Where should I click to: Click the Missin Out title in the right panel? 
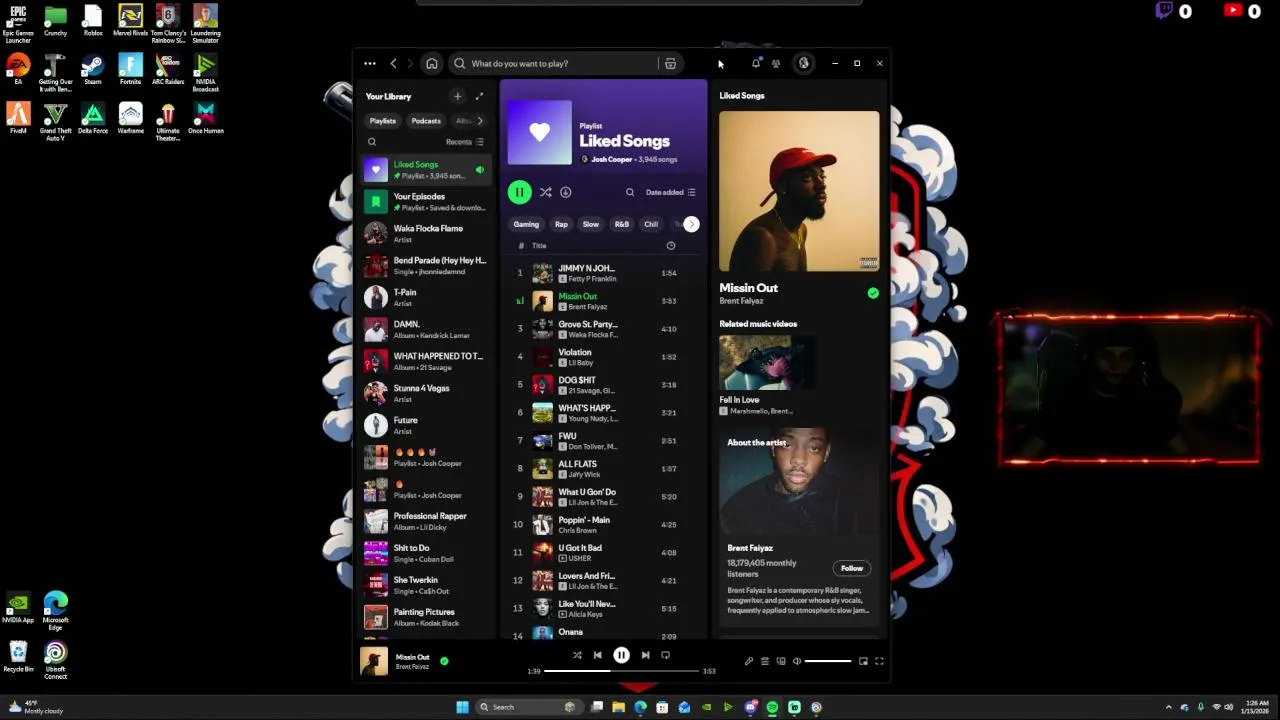748,288
